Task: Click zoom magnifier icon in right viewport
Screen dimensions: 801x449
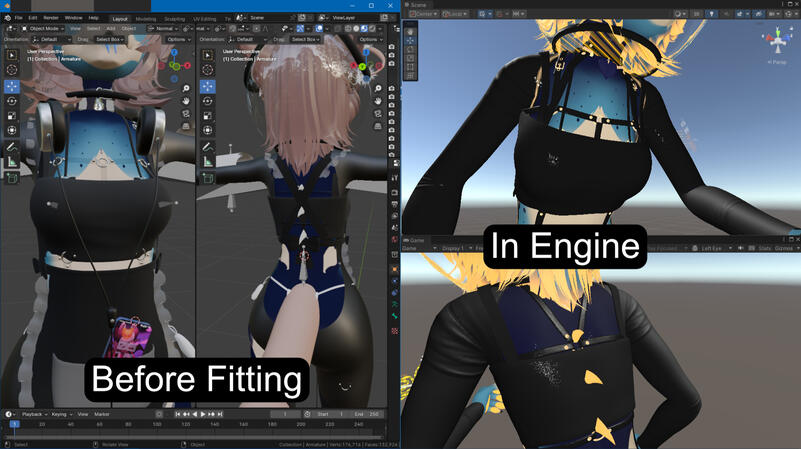Action: [378, 89]
